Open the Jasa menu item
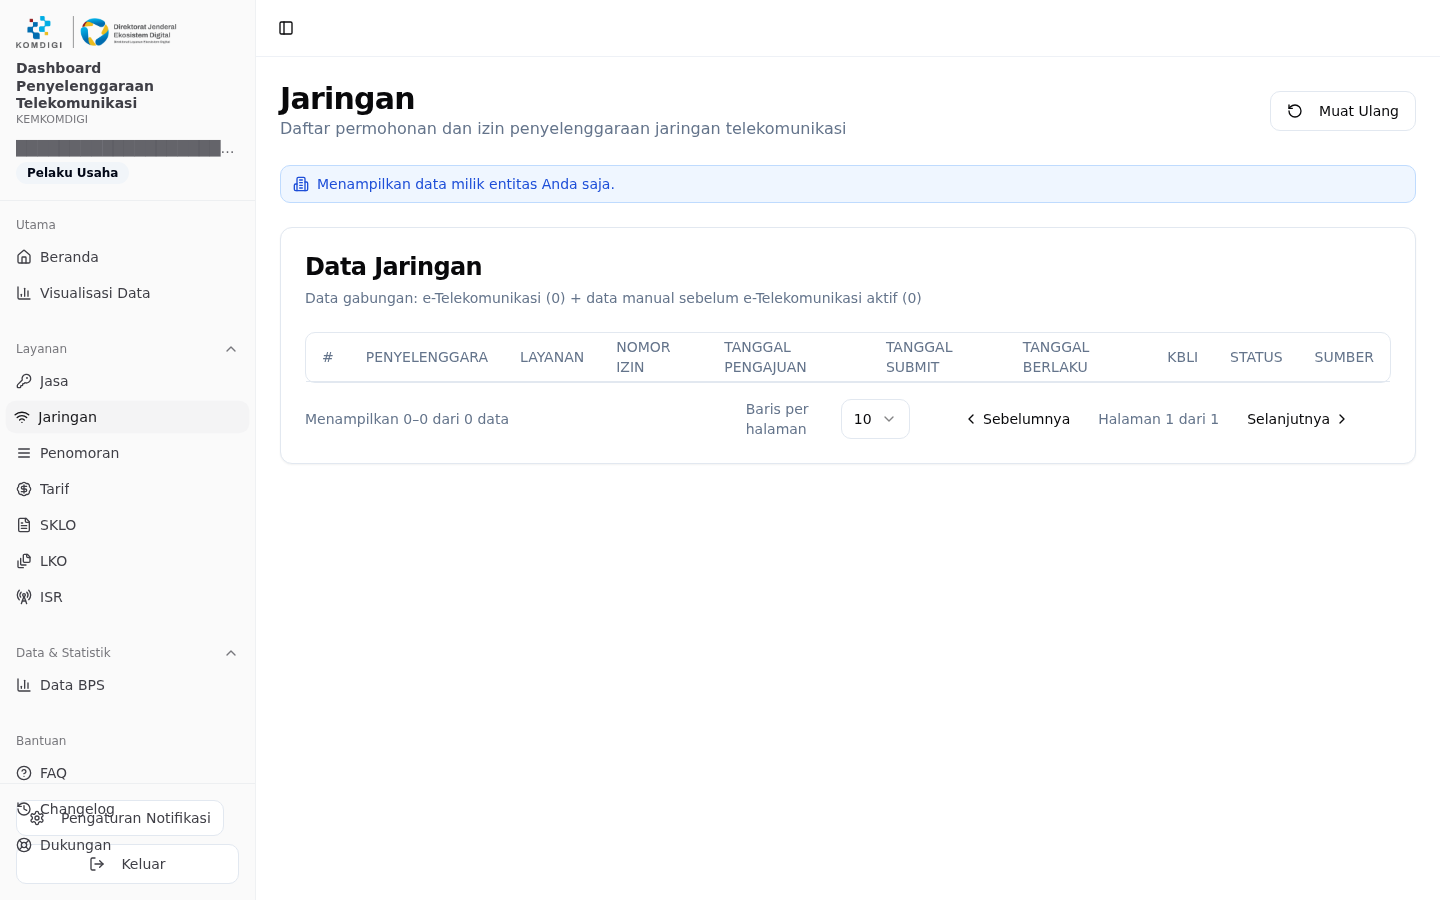This screenshot has height=900, width=1440. coord(127,381)
